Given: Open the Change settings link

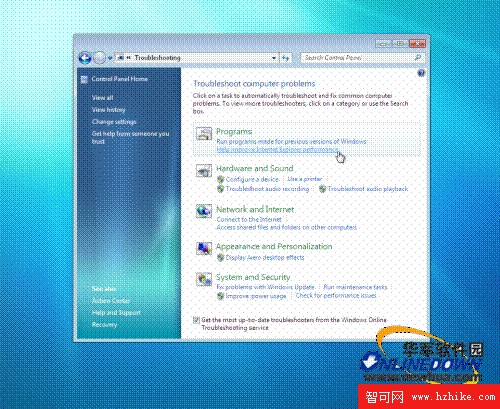Looking at the screenshot, I should (114, 122).
